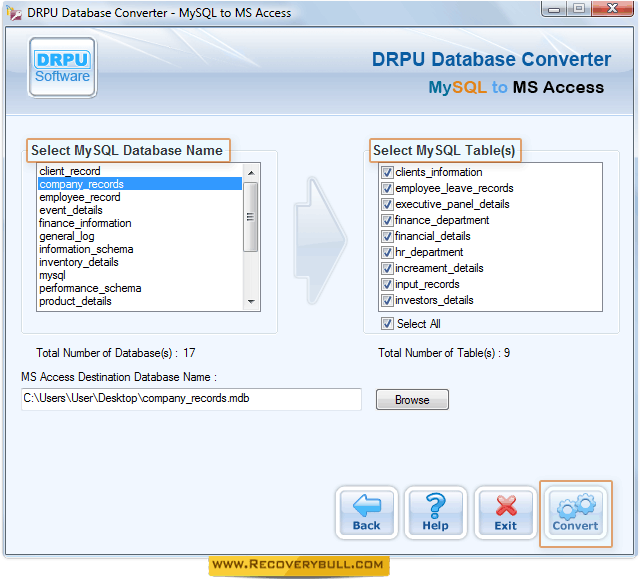Select performance_schema database

[x=140, y=288]
